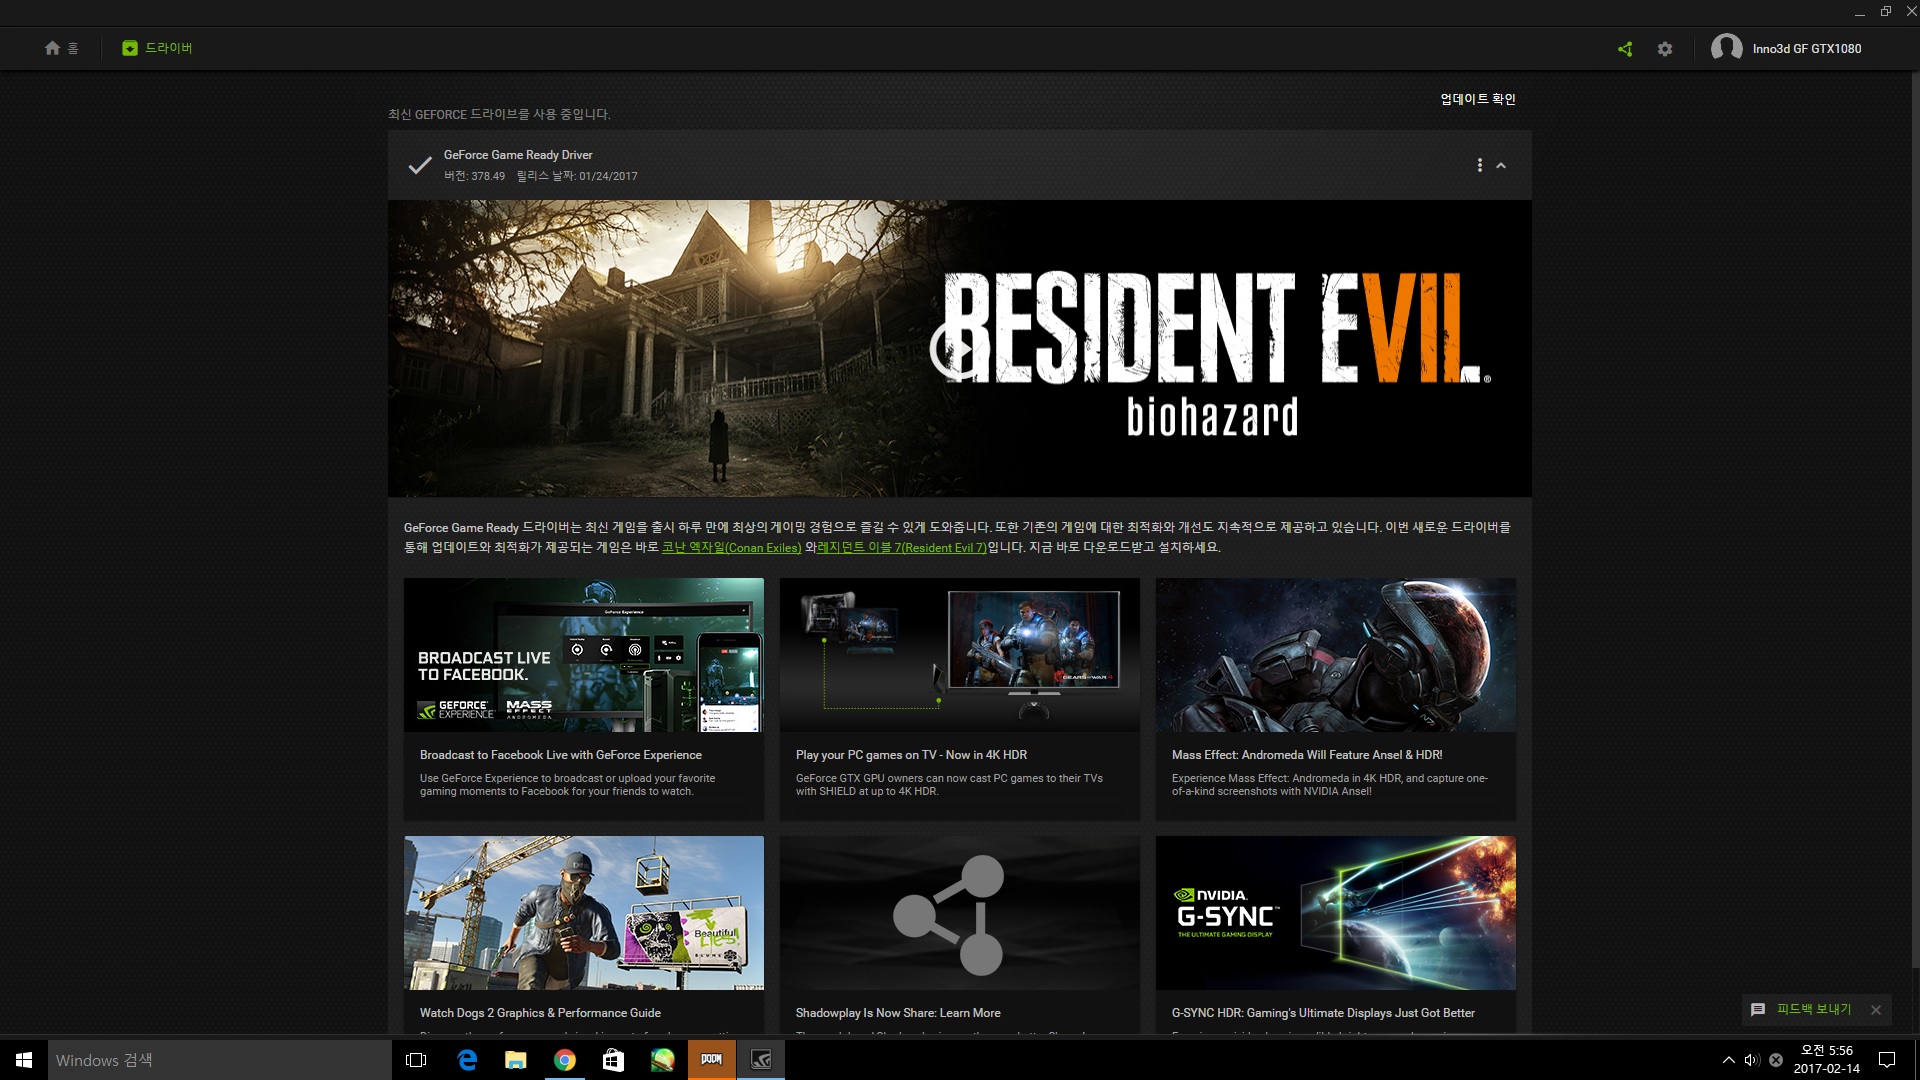The width and height of the screenshot is (1920, 1080).
Task: Open Windows Action Center notifications
Action: point(1887,1060)
